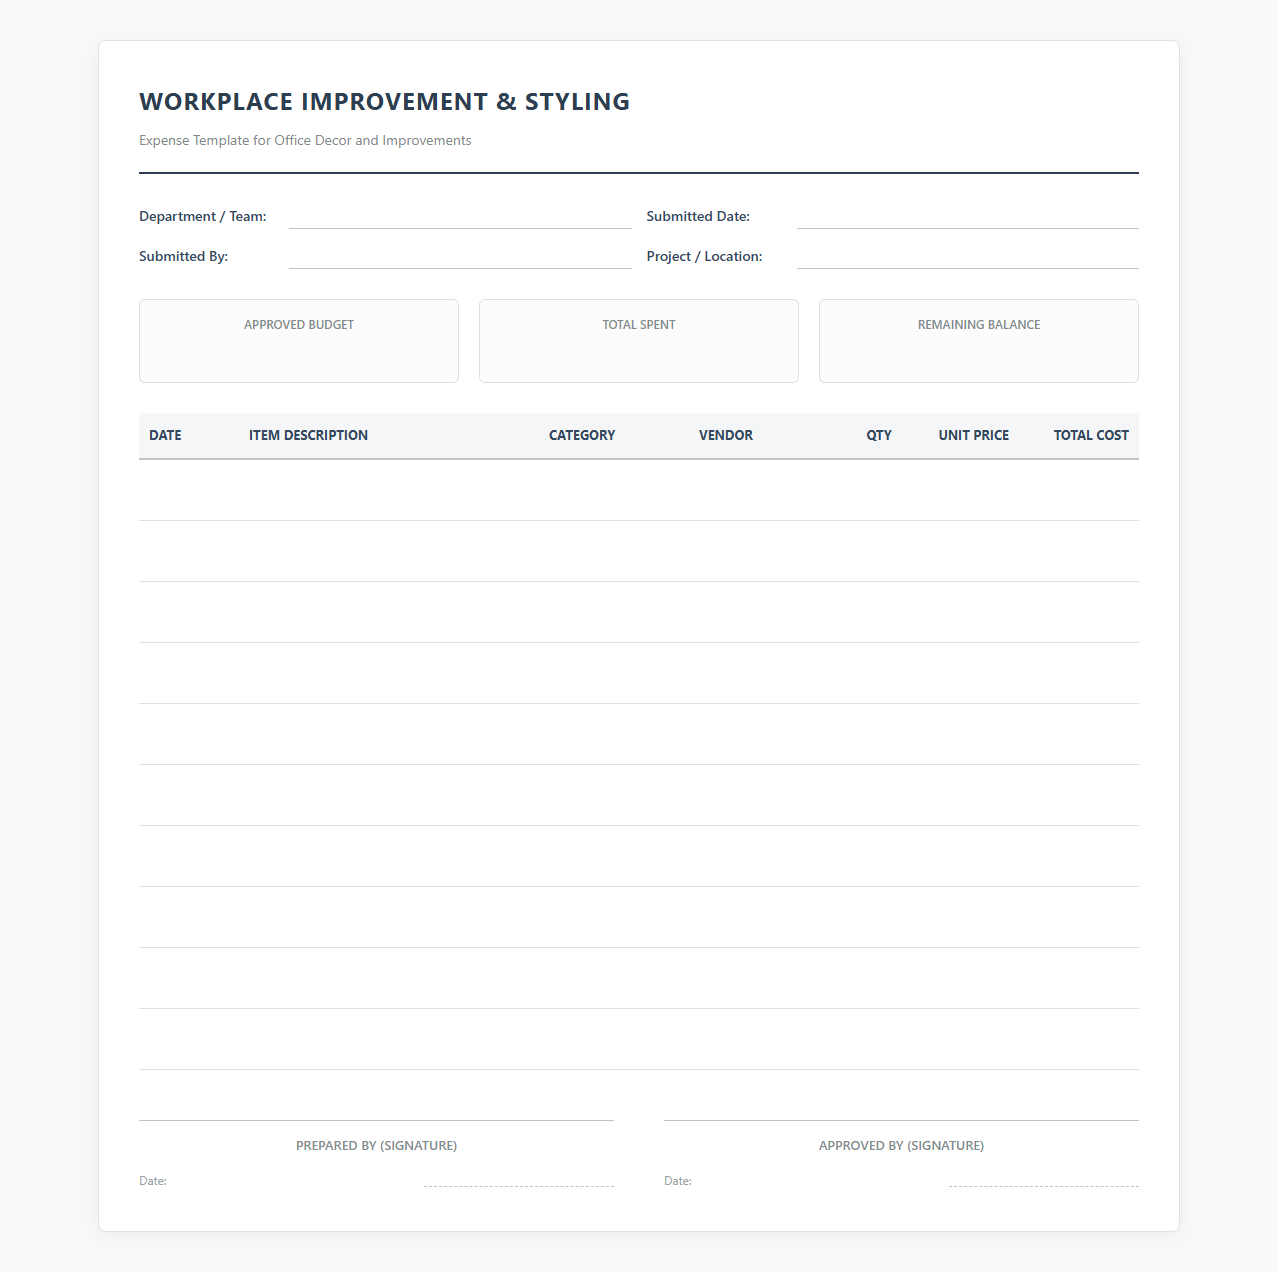1278x1272 pixels.
Task: Select the Total Spent summary box
Action: [x=639, y=341]
